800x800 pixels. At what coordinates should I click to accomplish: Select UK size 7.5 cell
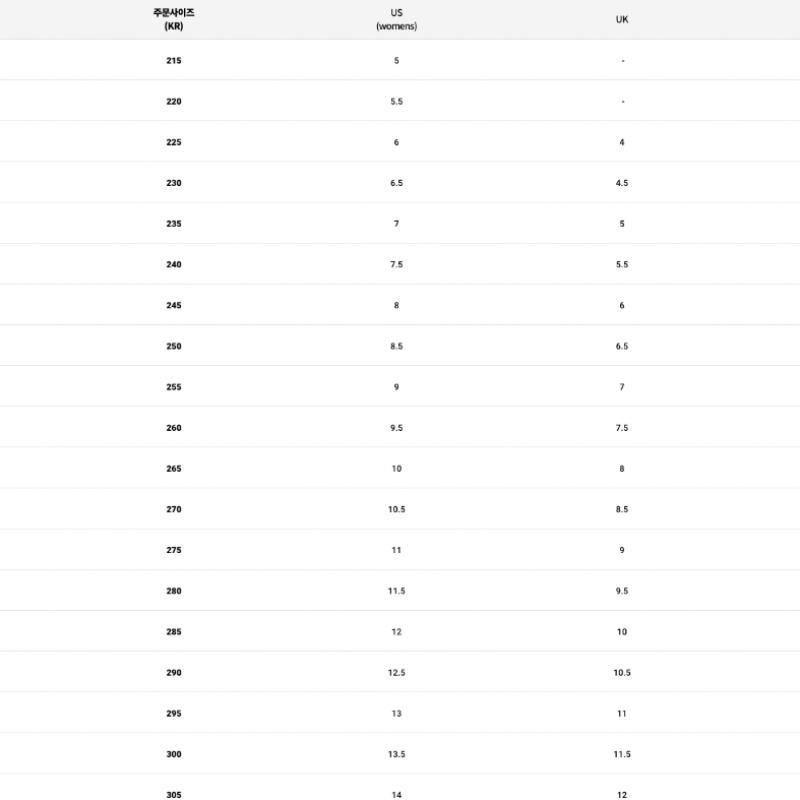tap(622, 428)
